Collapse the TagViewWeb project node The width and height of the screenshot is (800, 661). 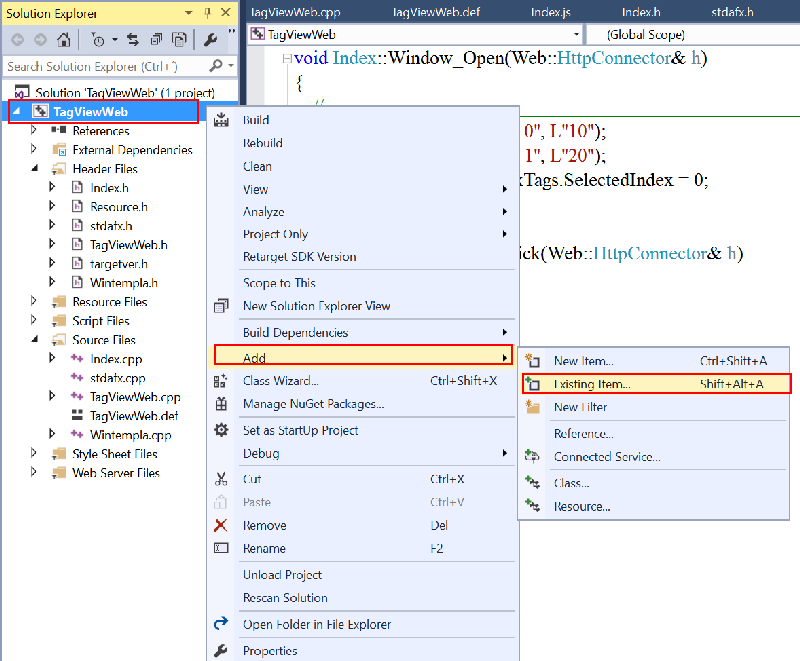pos(16,111)
